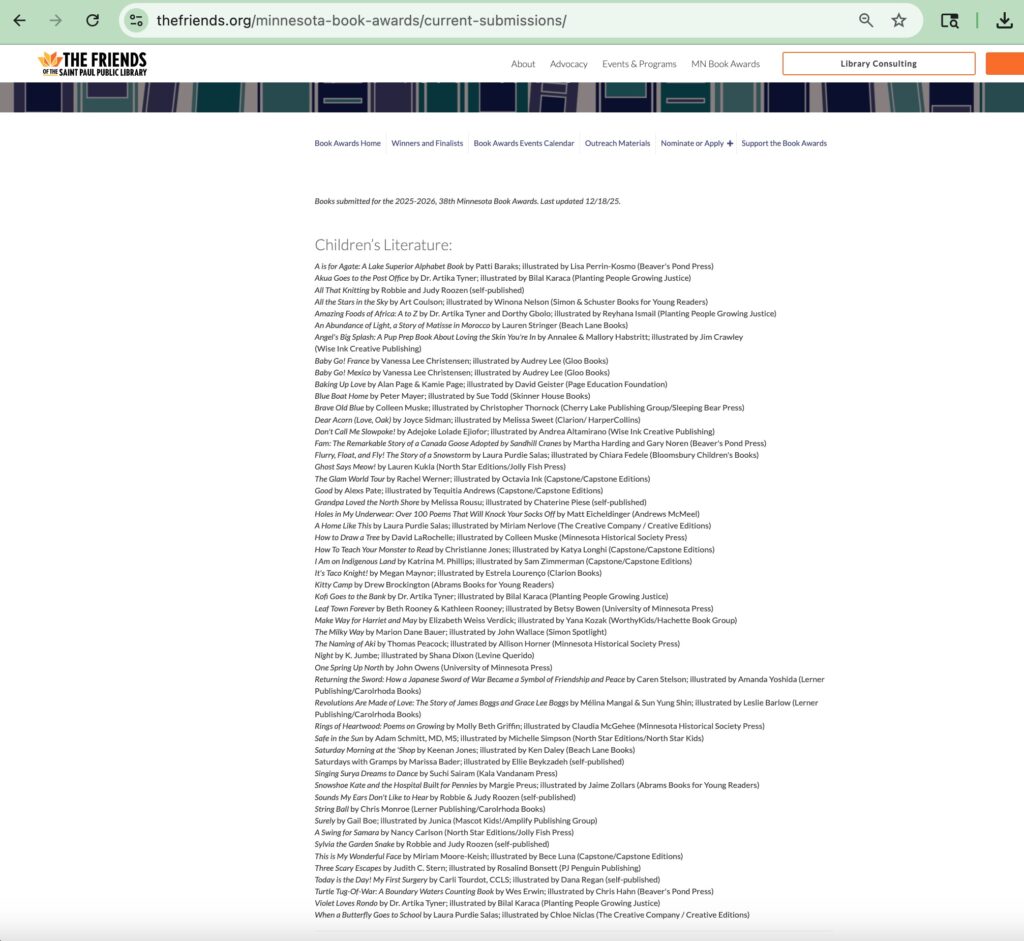This screenshot has width=1024, height=941.
Task: Click the search tabs icon beside the star
Action: coord(950,20)
